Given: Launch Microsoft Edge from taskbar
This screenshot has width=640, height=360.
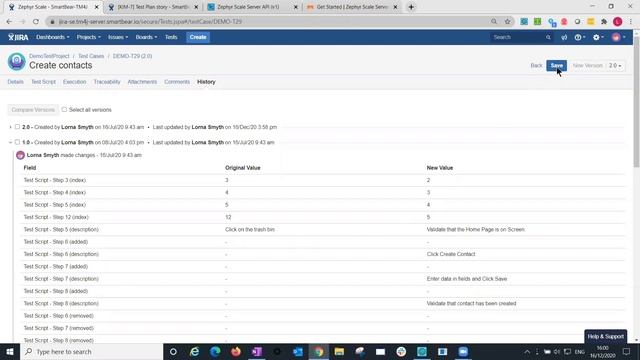Looking at the screenshot, I should (x=215, y=351).
